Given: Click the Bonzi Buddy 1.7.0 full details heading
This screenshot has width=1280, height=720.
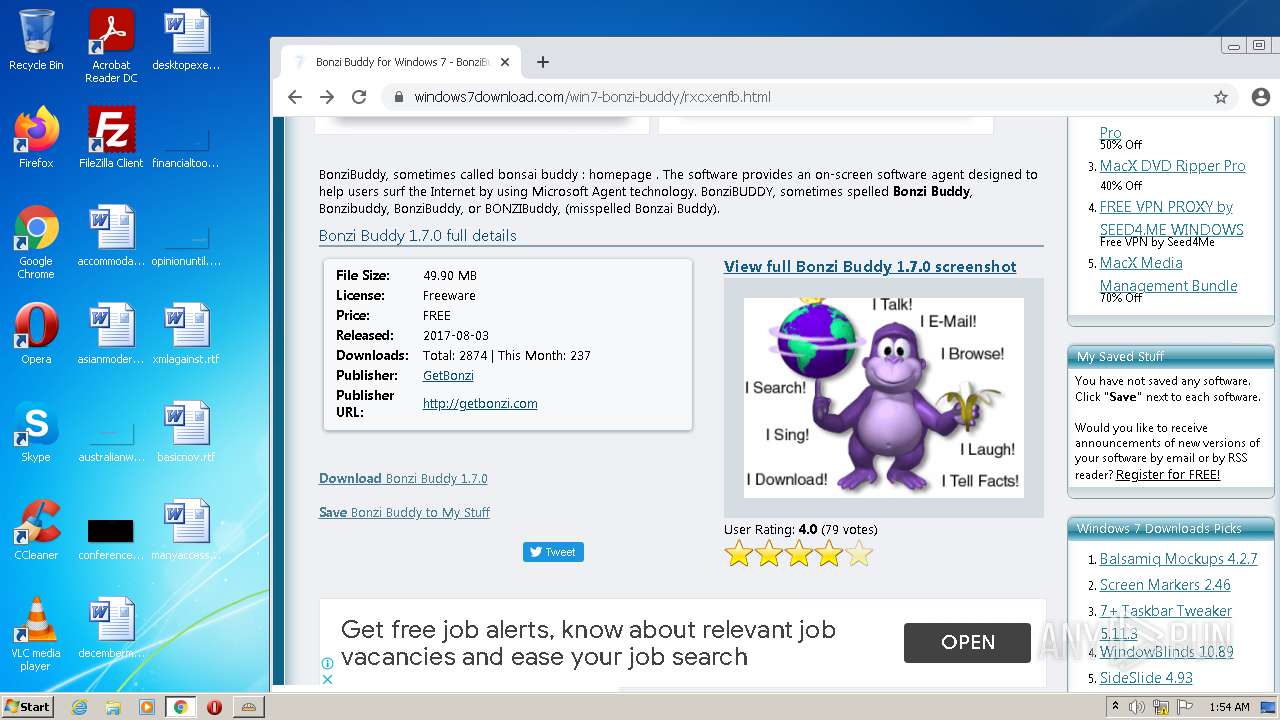Looking at the screenshot, I should [418, 236].
